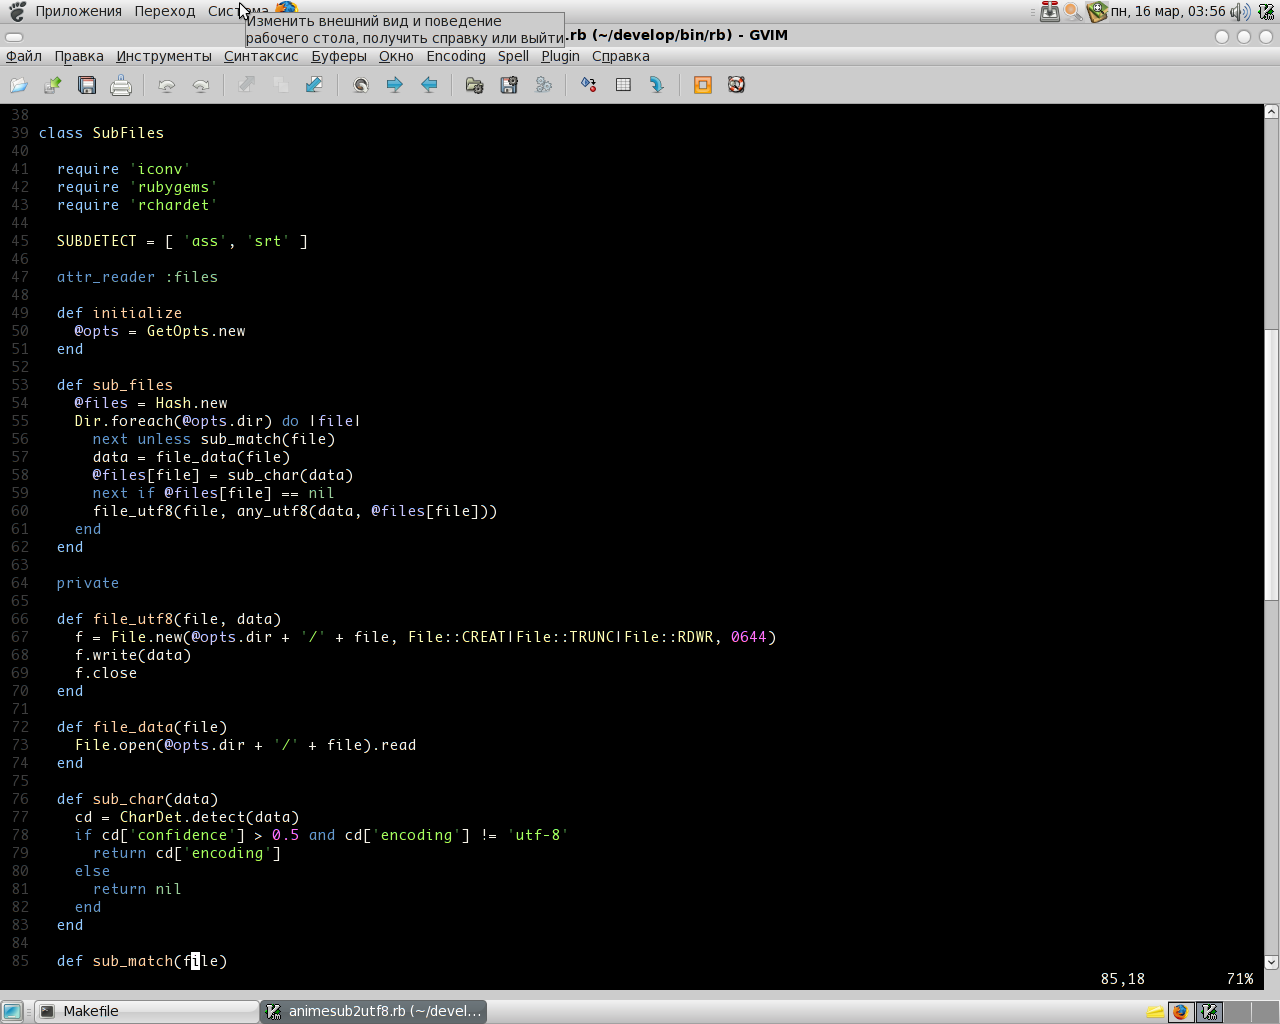Open the Синтаксис menu

click(x=261, y=56)
